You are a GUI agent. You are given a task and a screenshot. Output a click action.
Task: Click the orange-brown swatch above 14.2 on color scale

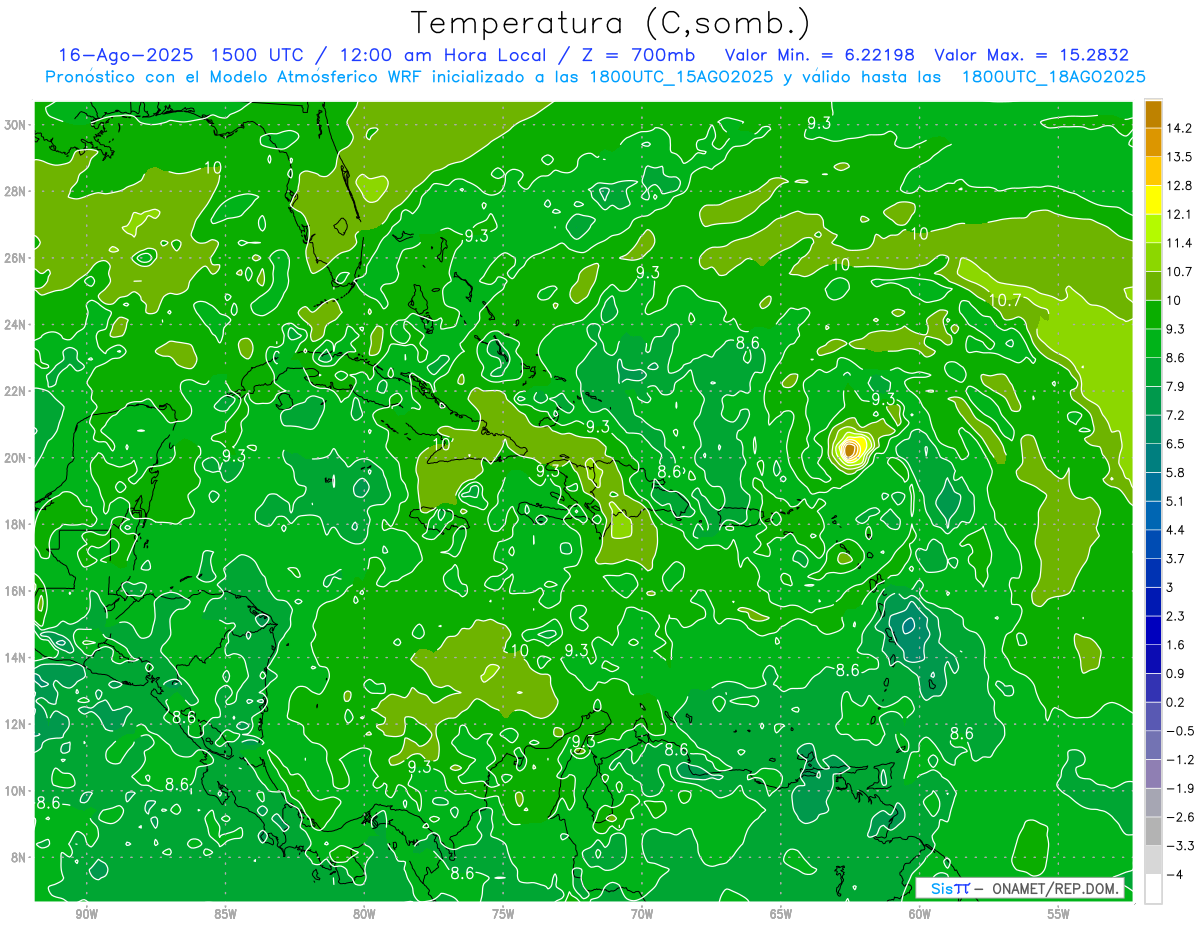point(1153,114)
